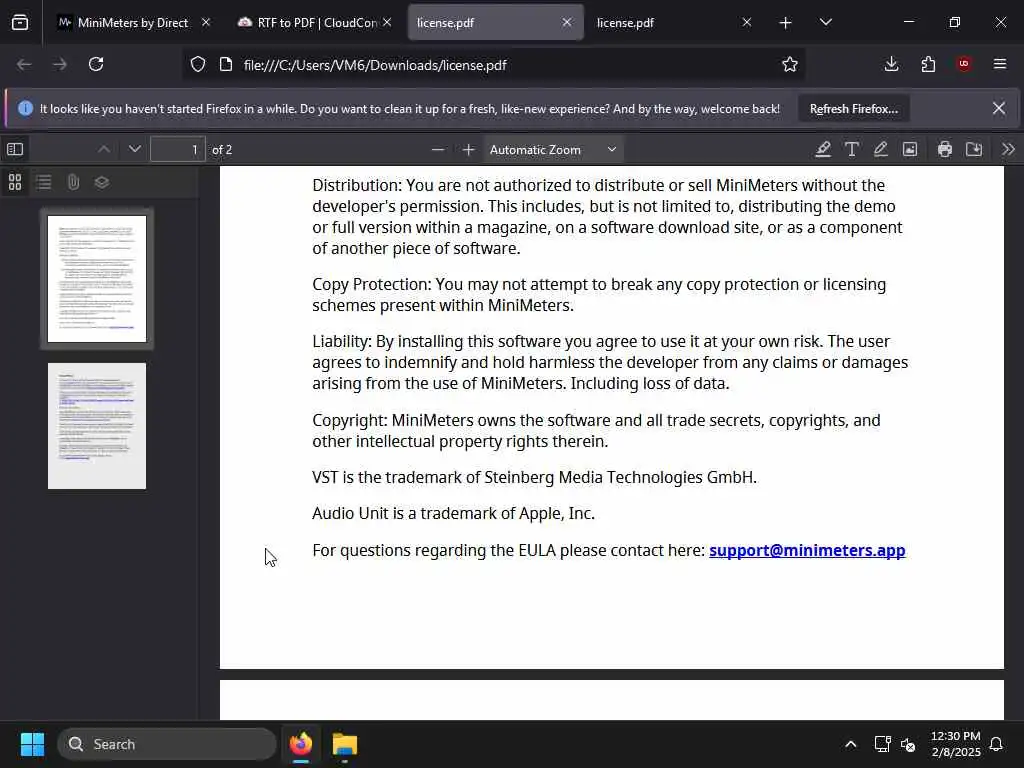Click the address bar URL
This screenshot has width=1024, height=768.
click(375, 65)
